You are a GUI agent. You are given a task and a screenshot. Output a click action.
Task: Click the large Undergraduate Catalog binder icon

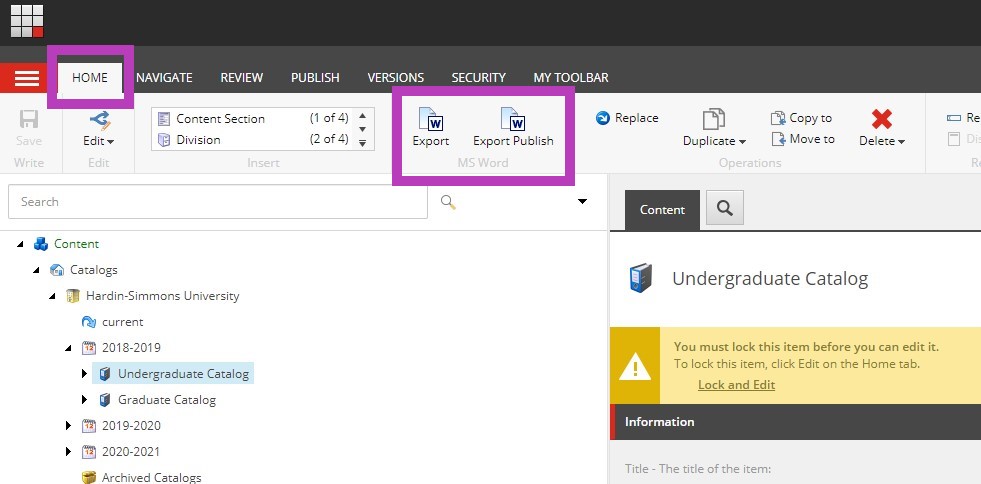coord(641,278)
